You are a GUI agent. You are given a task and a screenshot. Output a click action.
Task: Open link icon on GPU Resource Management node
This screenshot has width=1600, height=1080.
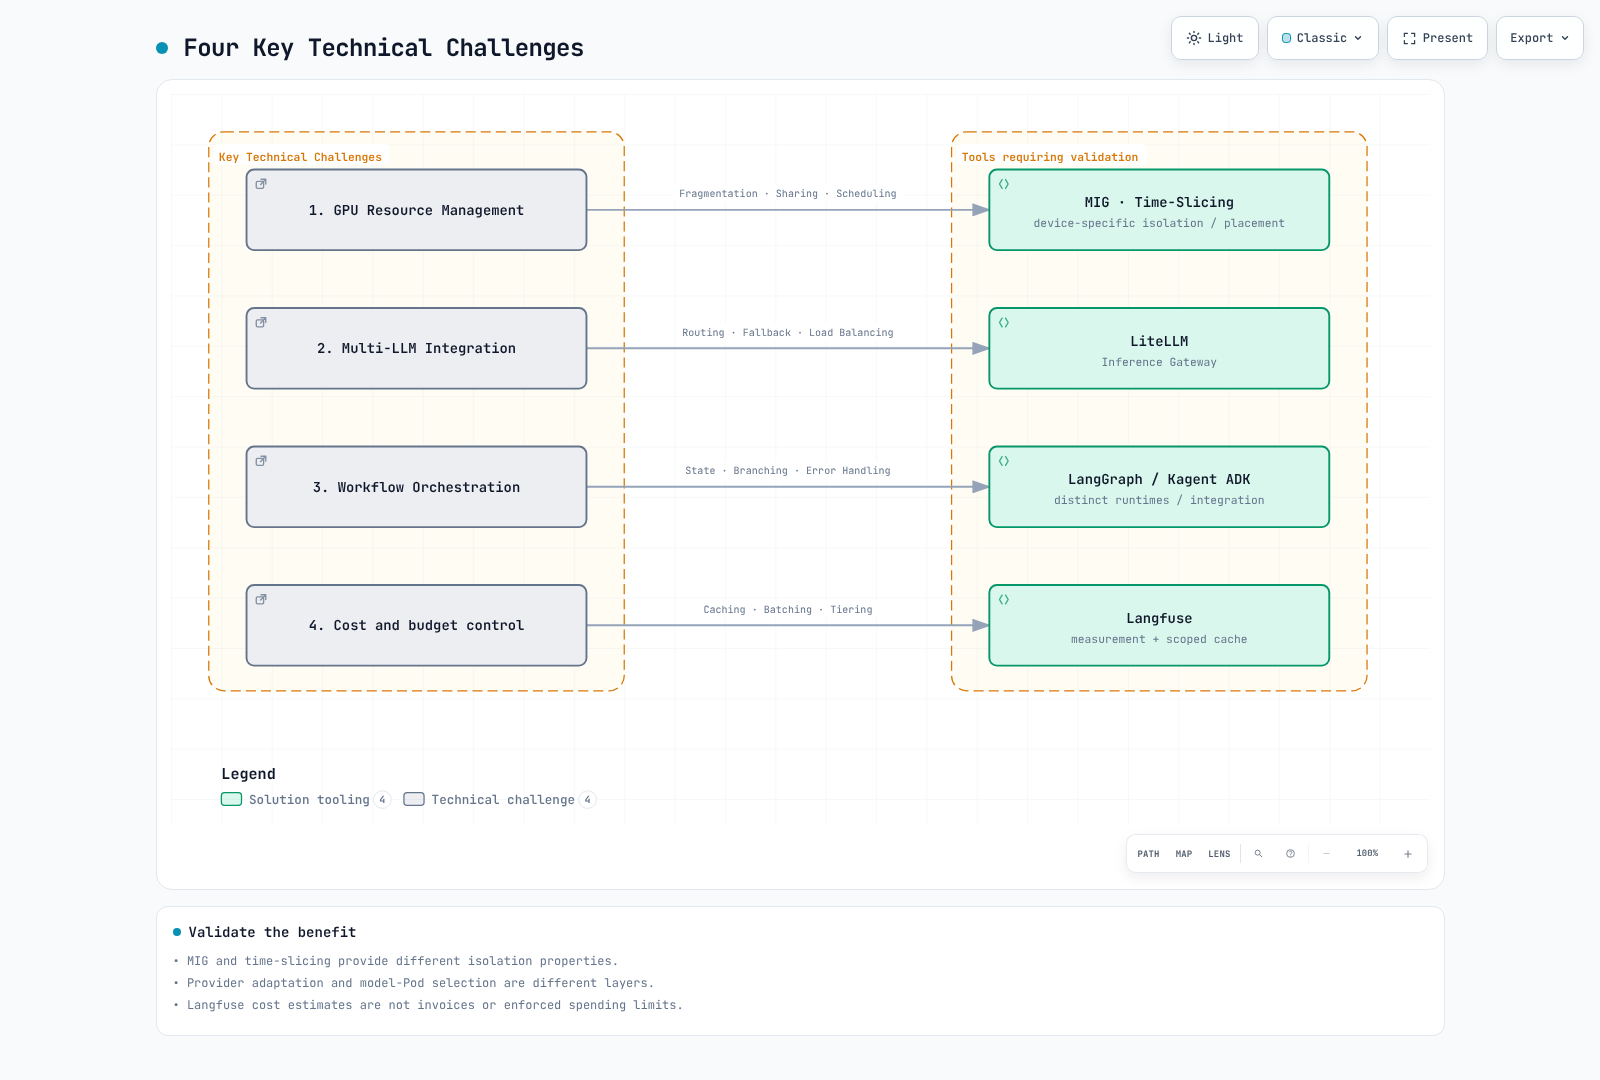coord(261,184)
